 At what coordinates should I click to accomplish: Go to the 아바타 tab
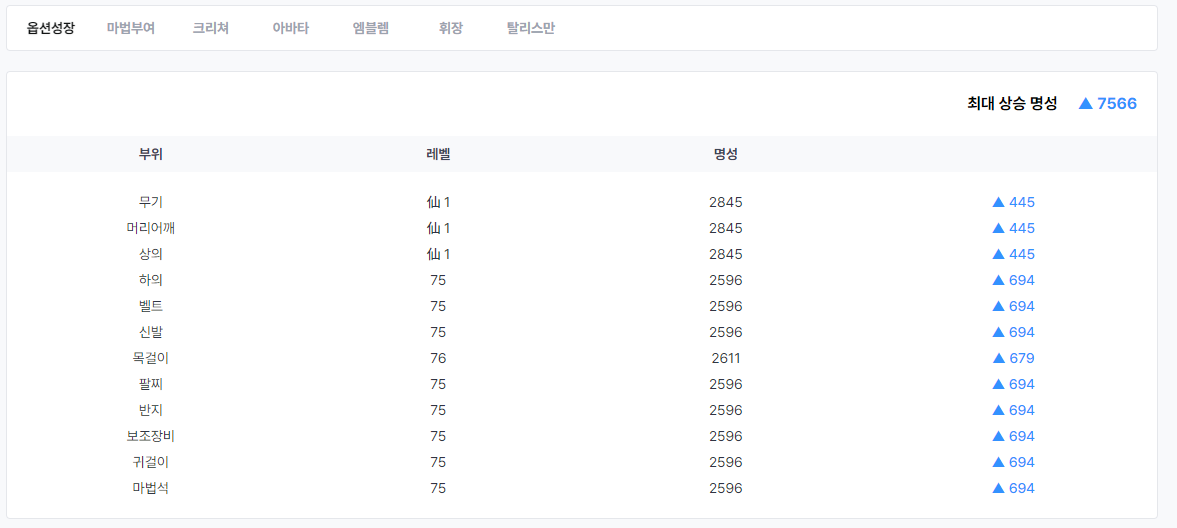(x=291, y=28)
